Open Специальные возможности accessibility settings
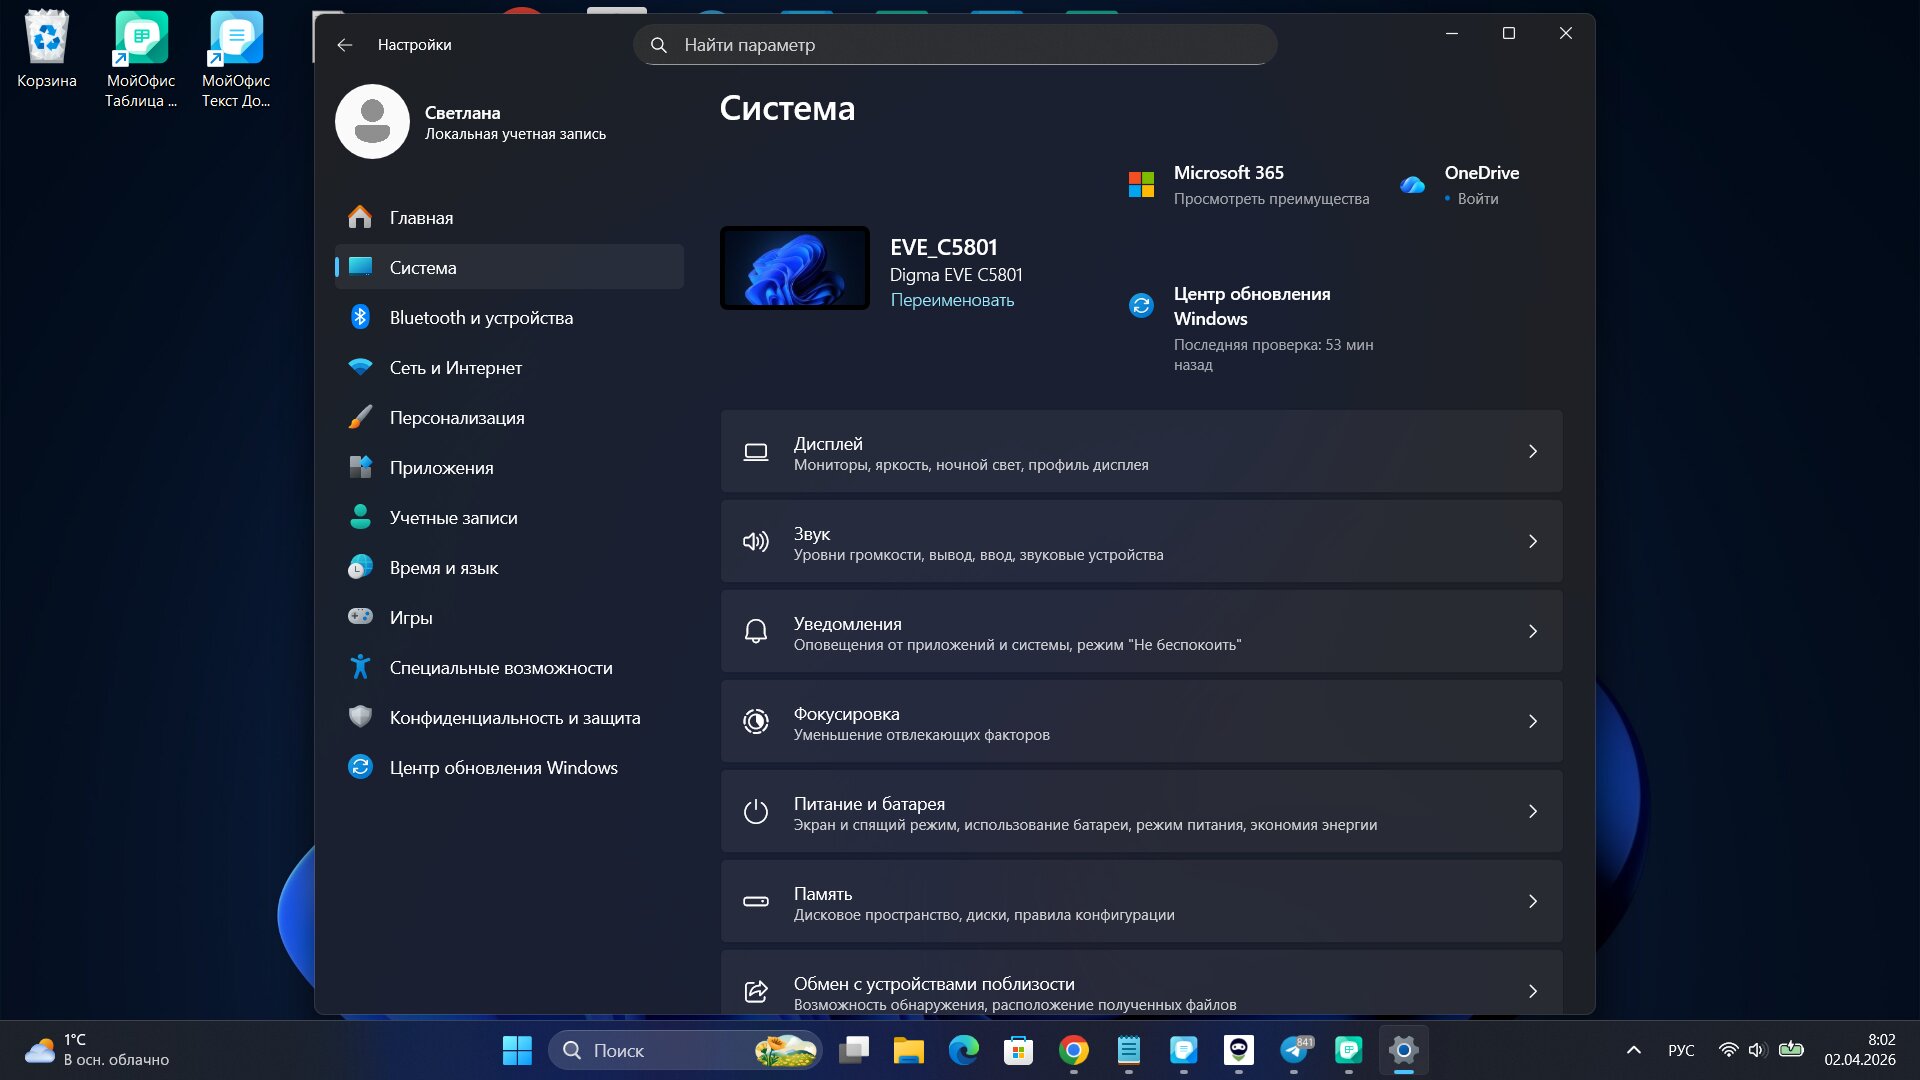 (x=500, y=668)
